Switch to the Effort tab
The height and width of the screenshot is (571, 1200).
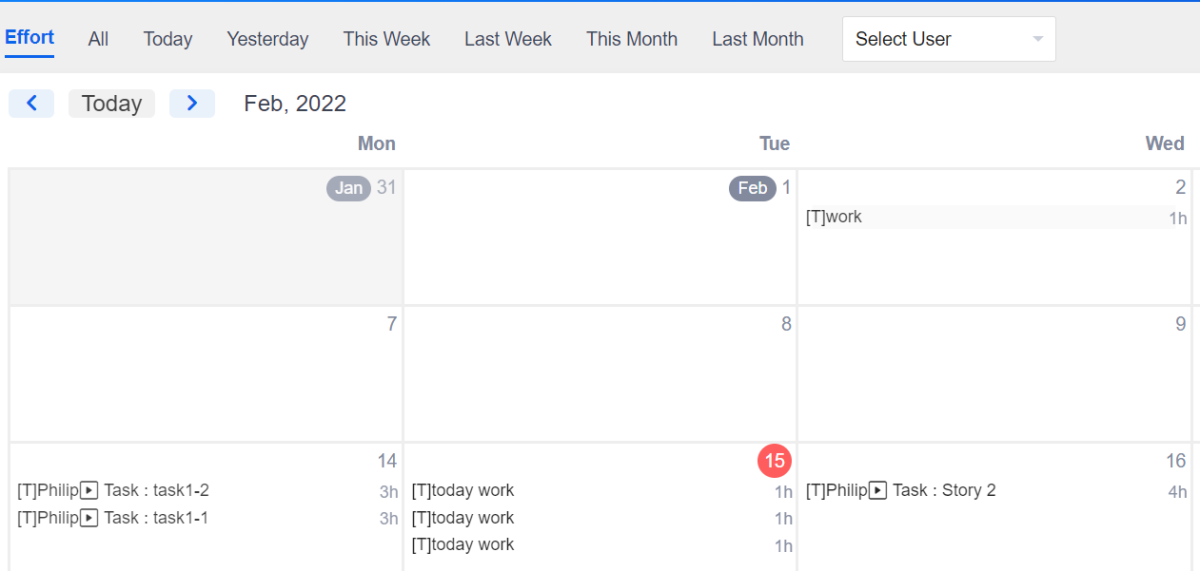pos(29,38)
